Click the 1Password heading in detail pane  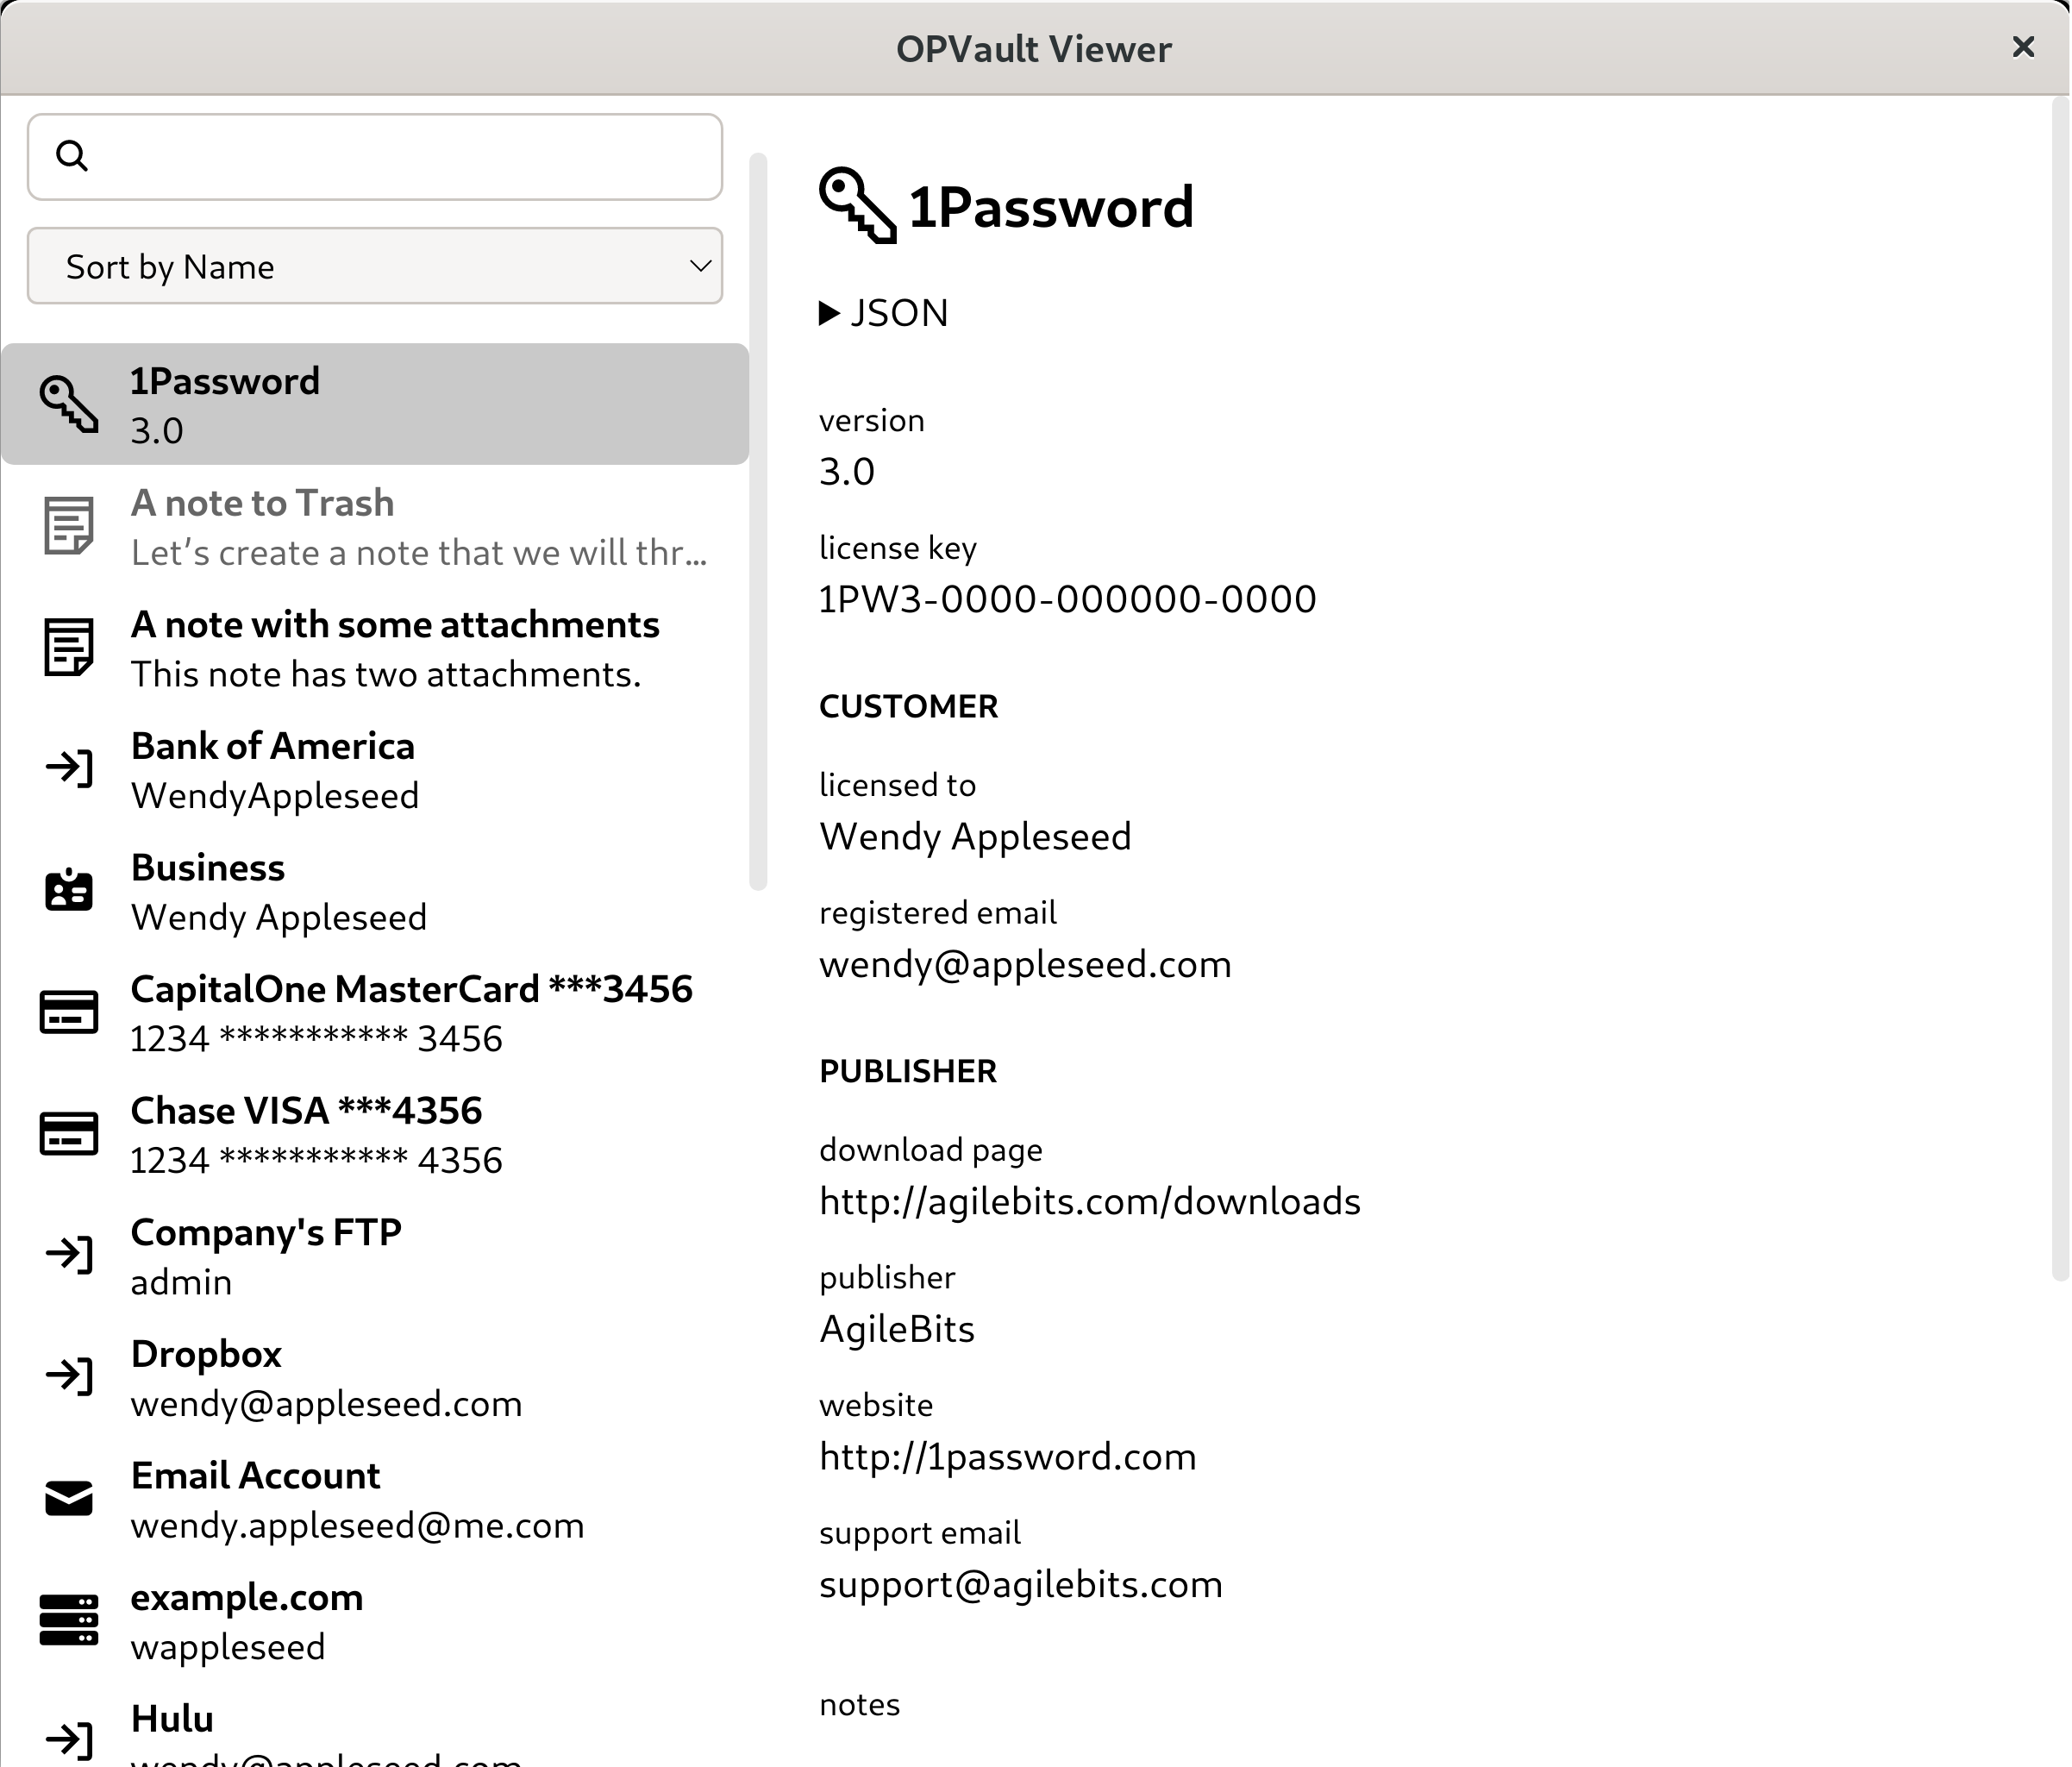(x=1051, y=208)
